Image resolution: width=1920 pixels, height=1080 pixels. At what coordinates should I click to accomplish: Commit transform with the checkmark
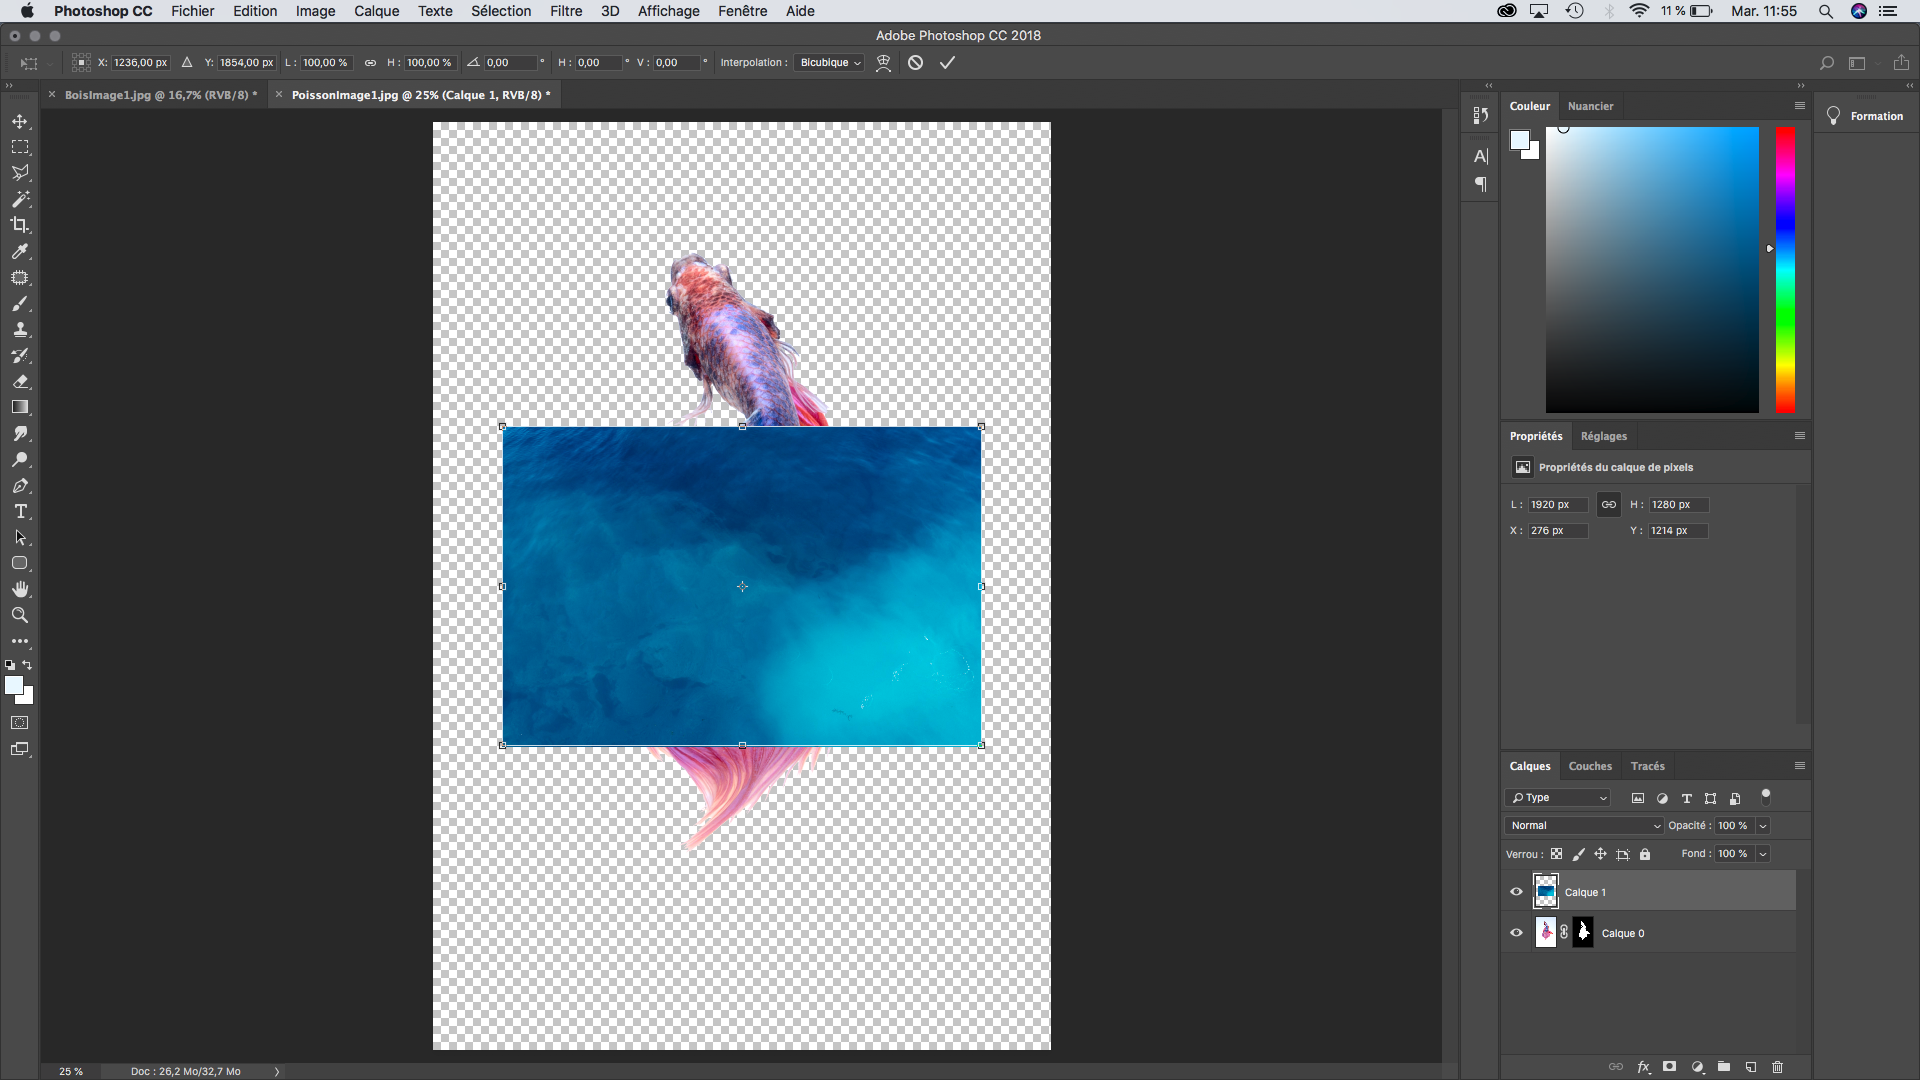click(x=947, y=62)
